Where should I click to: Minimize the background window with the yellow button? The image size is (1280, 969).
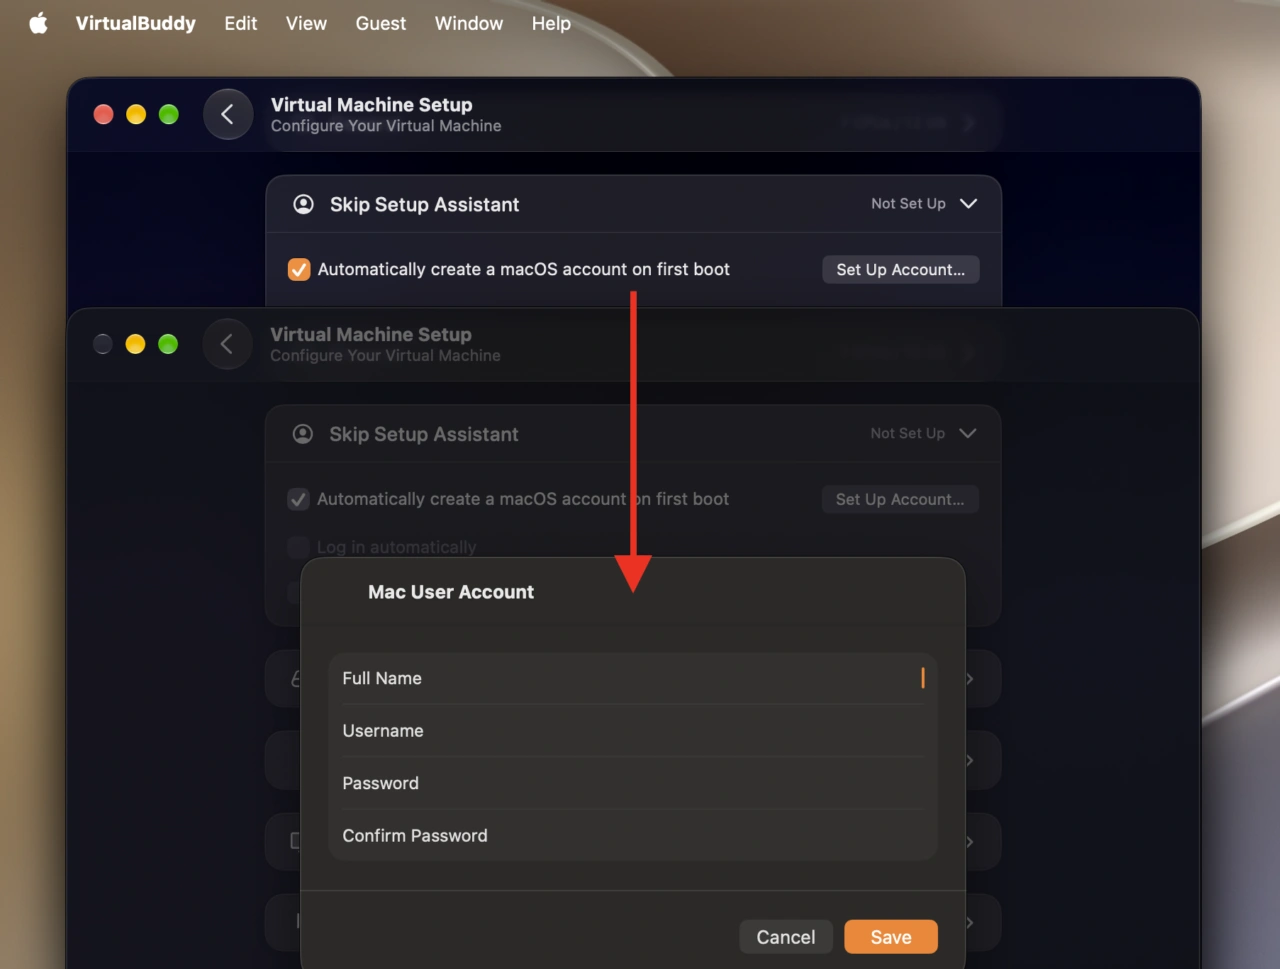pos(136,114)
